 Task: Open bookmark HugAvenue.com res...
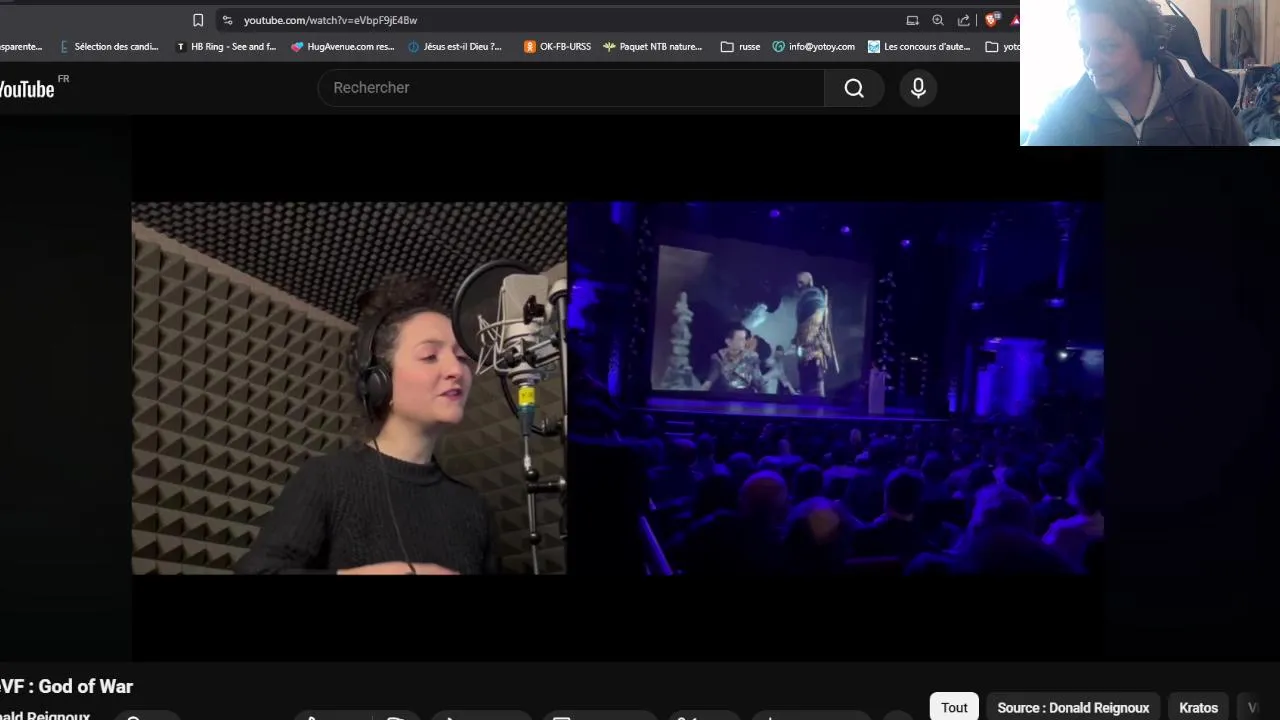tap(343, 46)
